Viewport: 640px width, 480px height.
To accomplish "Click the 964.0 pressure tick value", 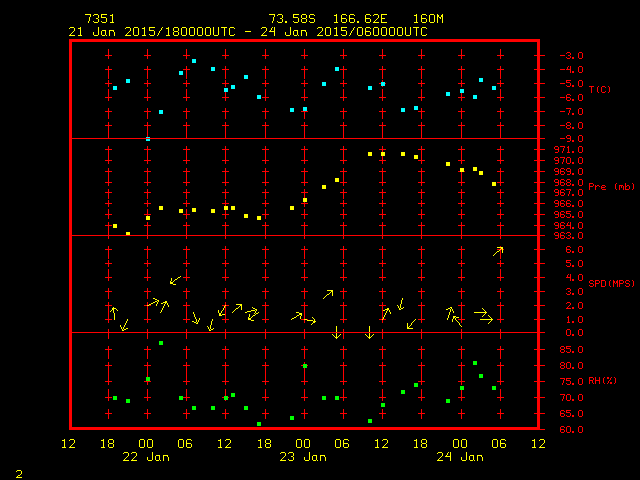I will tap(569, 225).
